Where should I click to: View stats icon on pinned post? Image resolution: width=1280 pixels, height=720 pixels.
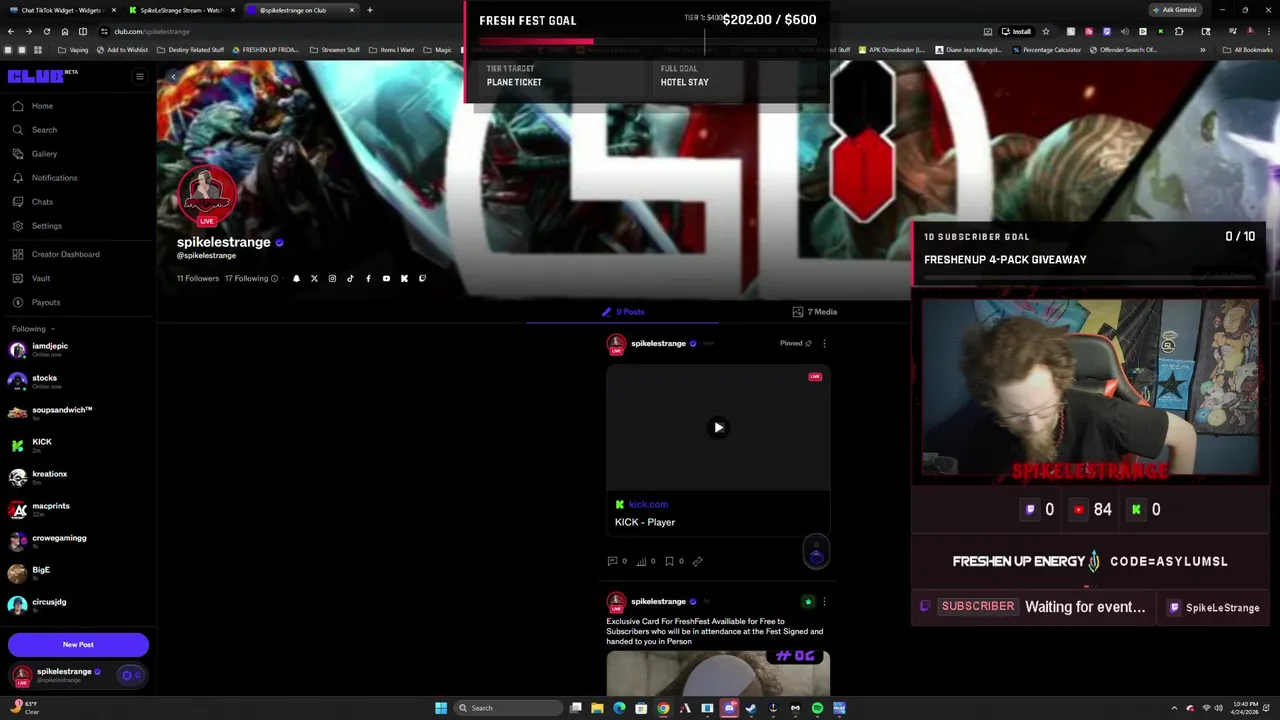646,561
